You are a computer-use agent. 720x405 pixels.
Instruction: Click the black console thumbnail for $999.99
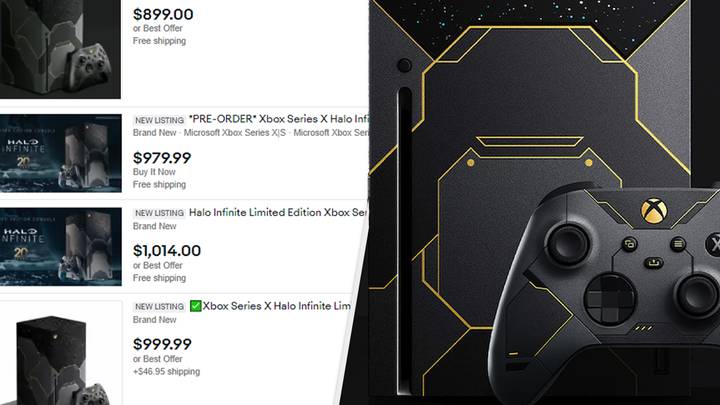62,354
